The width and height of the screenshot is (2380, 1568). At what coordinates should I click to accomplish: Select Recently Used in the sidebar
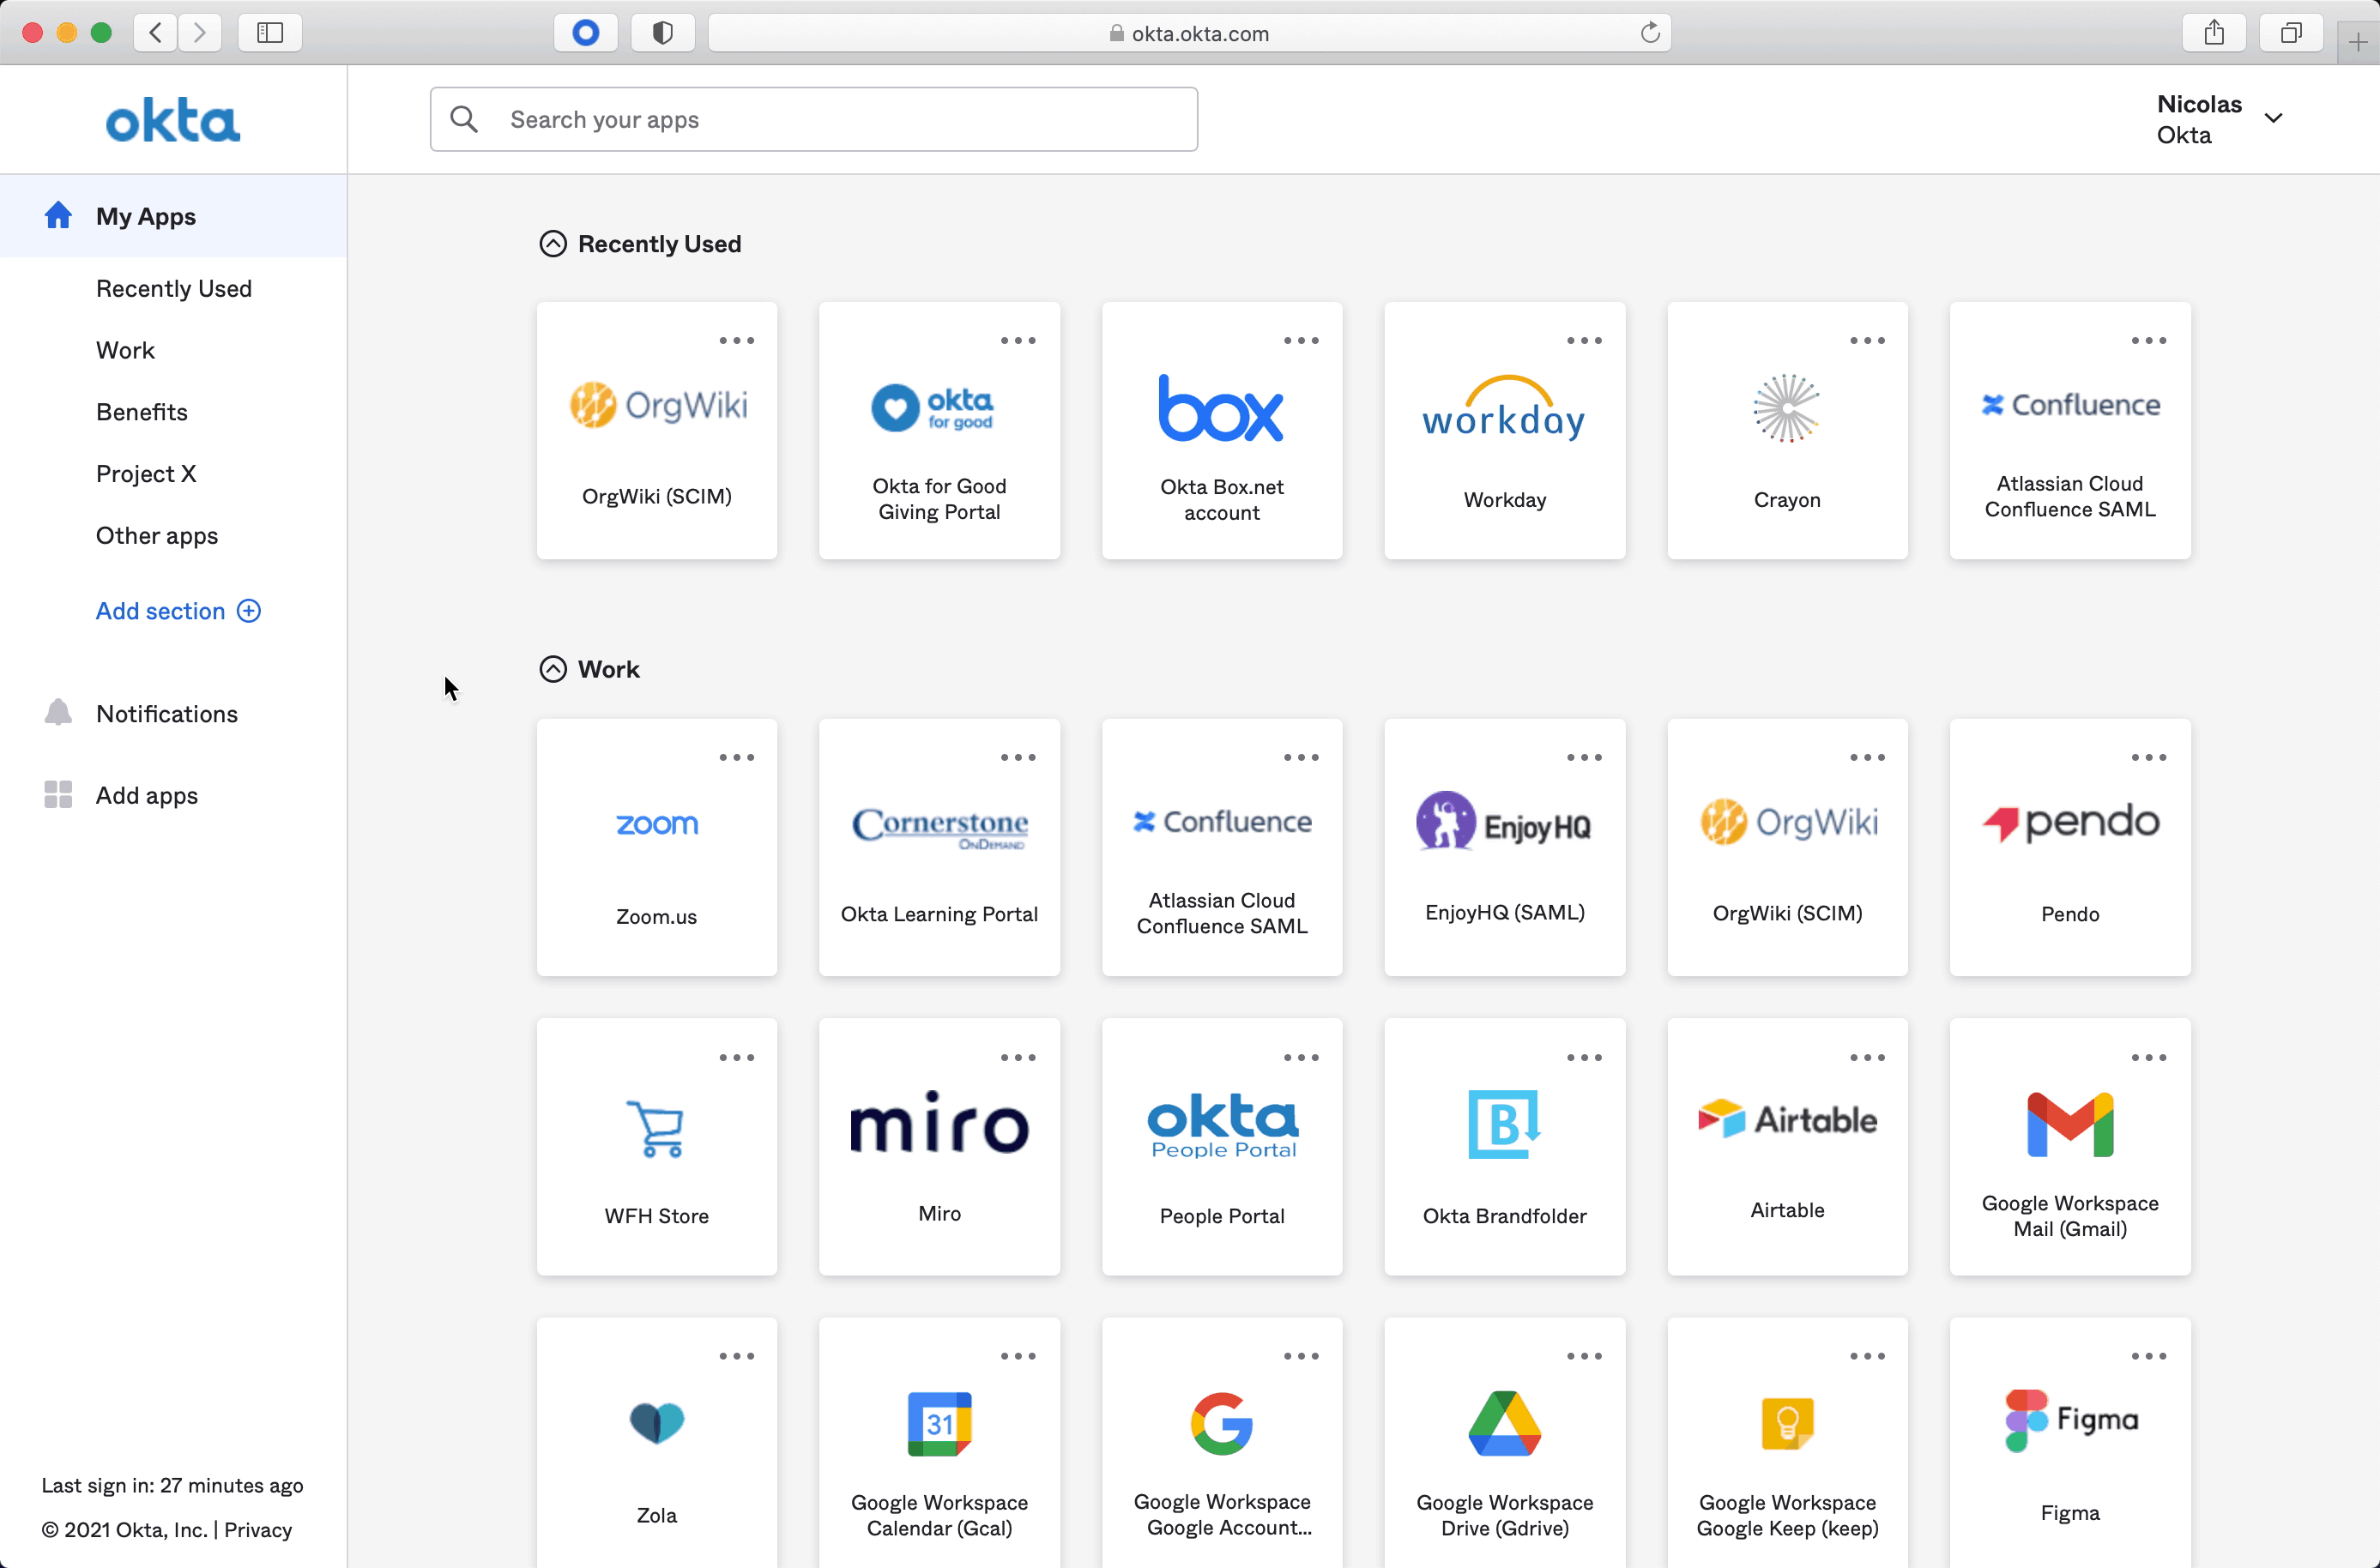[174, 288]
